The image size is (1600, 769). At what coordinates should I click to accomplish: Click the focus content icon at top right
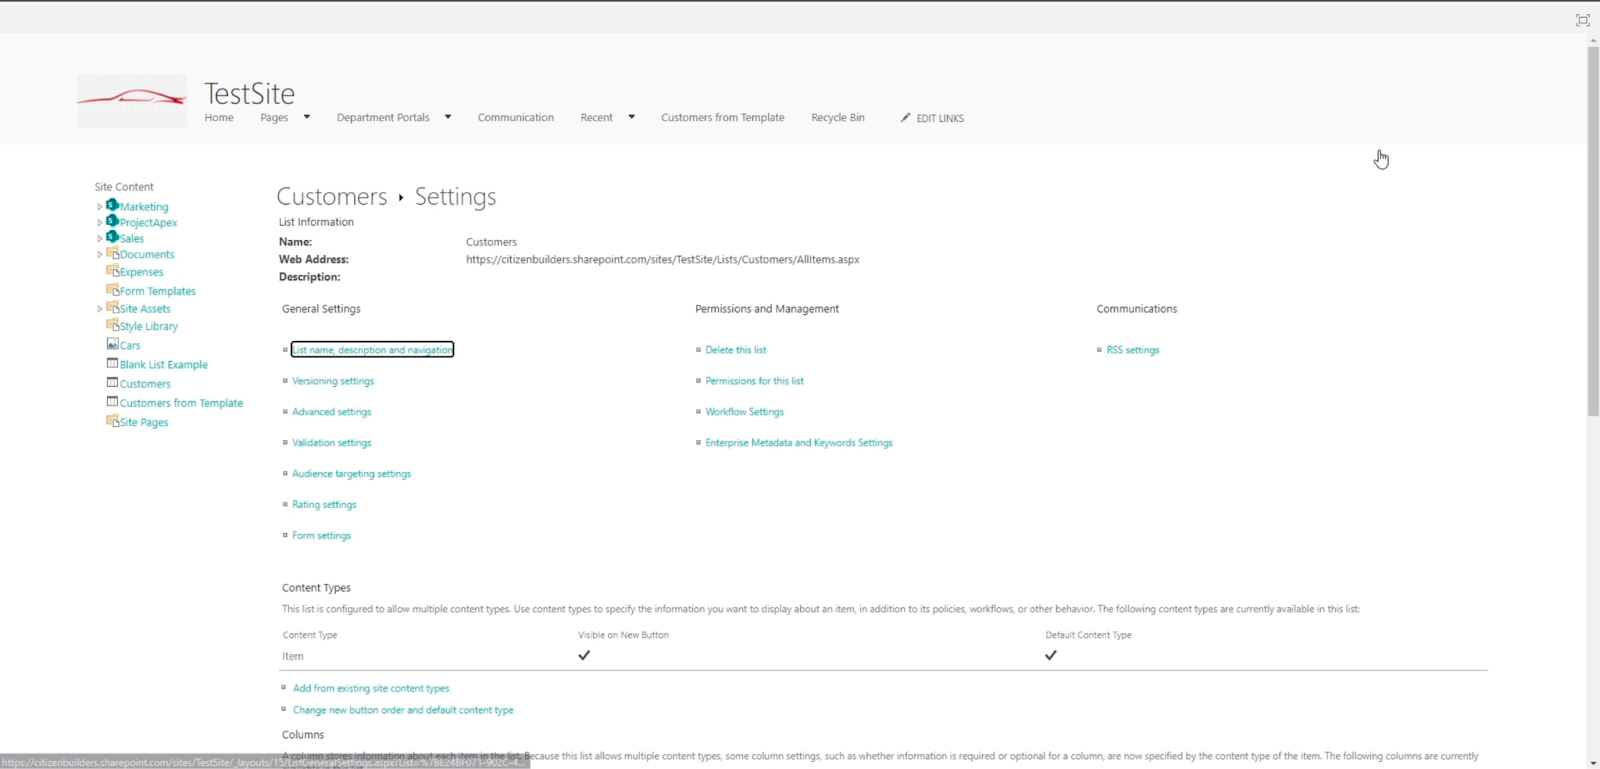1583,20
